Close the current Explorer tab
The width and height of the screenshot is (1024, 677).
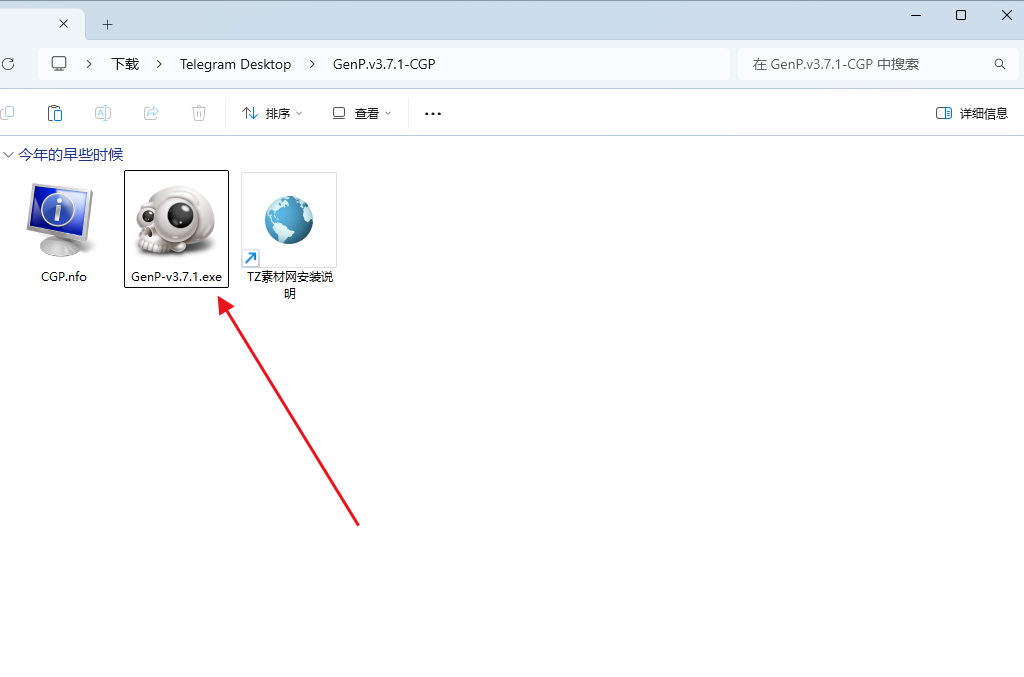pyautogui.click(x=63, y=24)
